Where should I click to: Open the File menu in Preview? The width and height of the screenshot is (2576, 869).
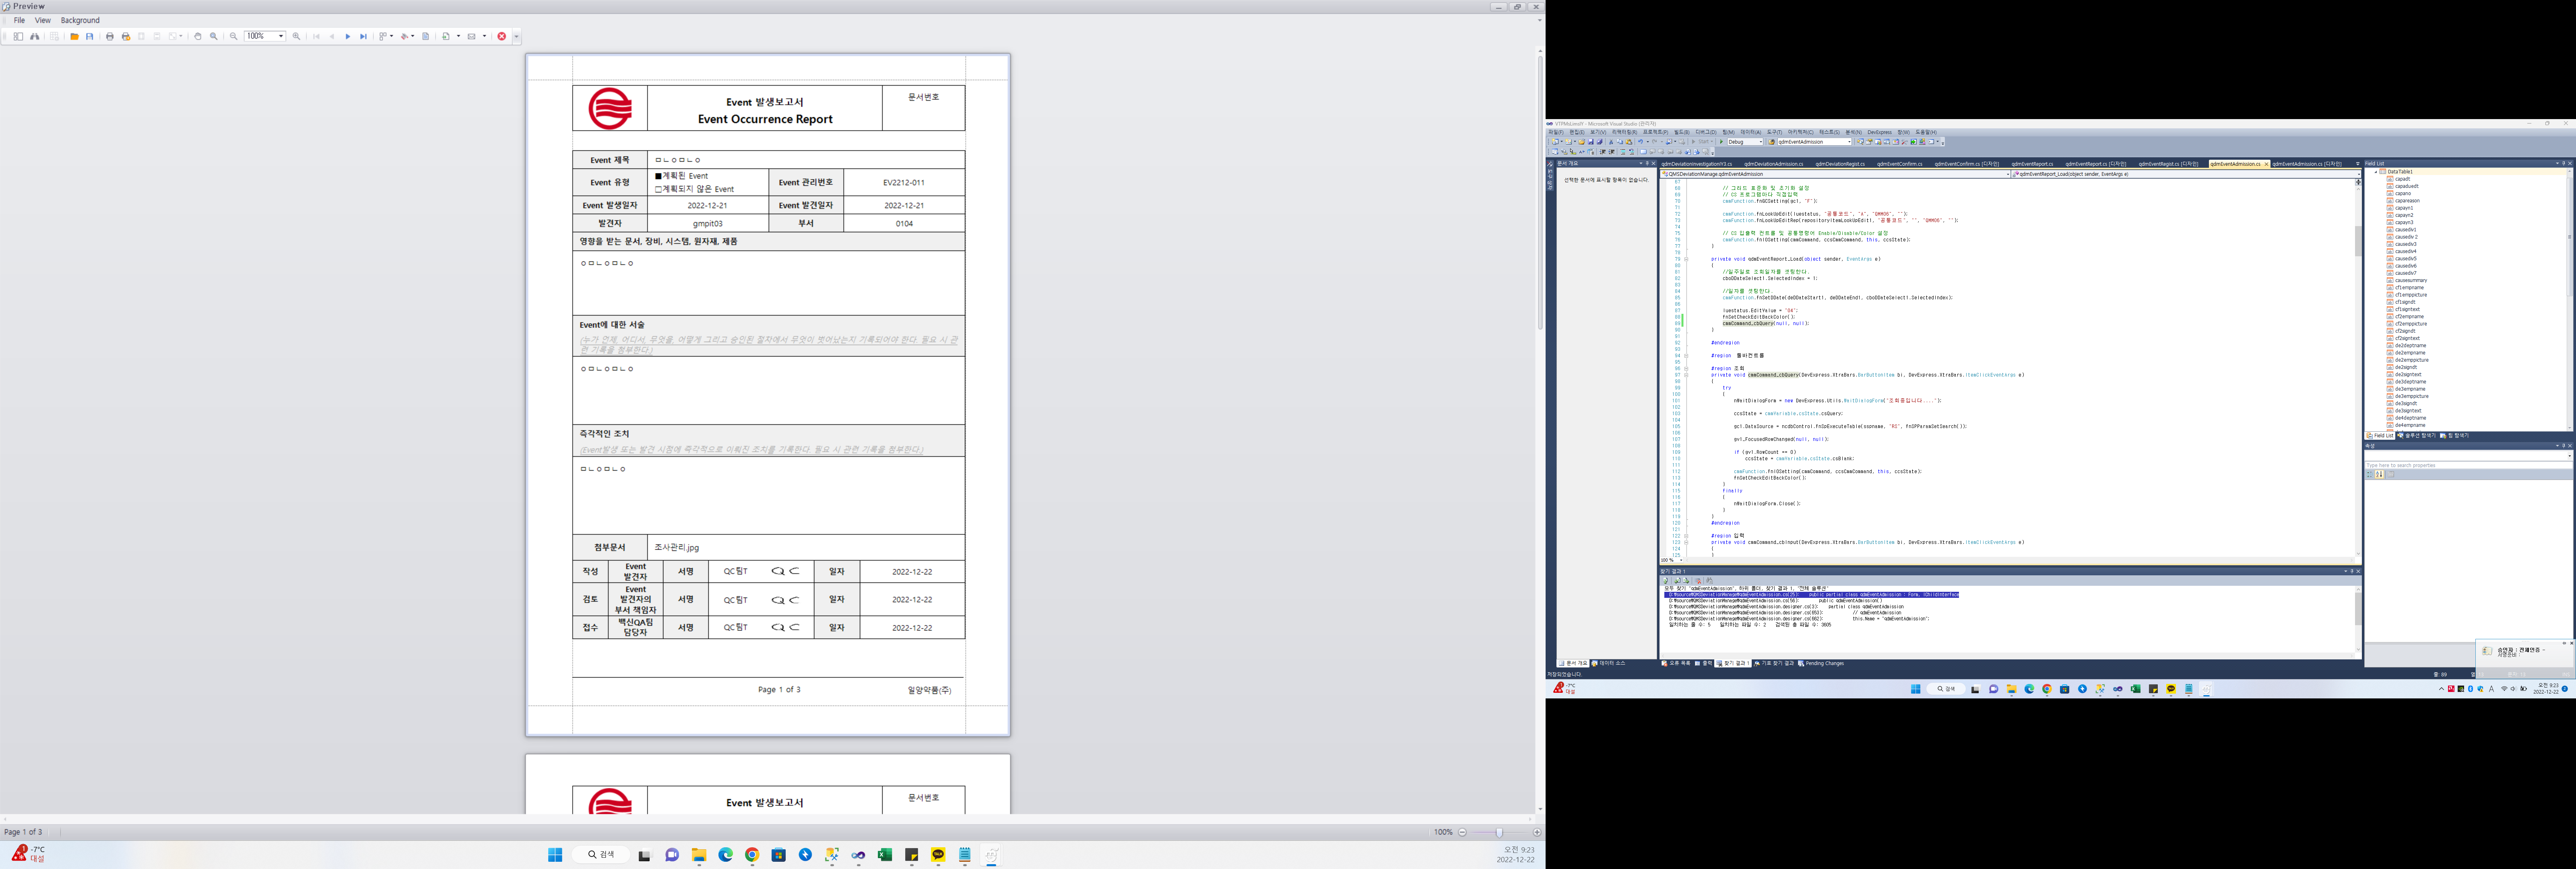[19, 20]
